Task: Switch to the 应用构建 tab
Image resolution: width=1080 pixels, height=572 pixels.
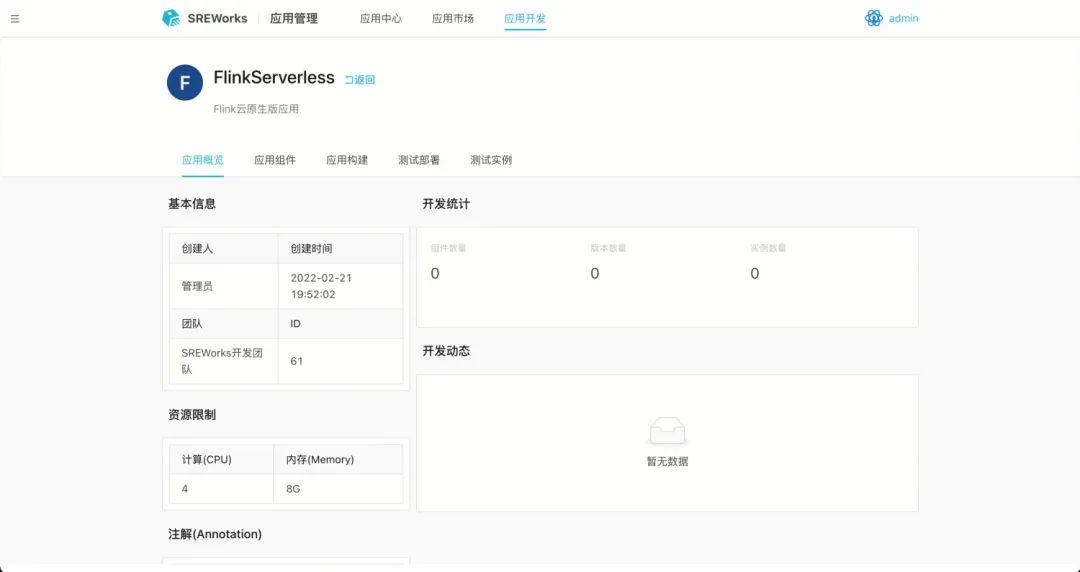Action: [347, 160]
